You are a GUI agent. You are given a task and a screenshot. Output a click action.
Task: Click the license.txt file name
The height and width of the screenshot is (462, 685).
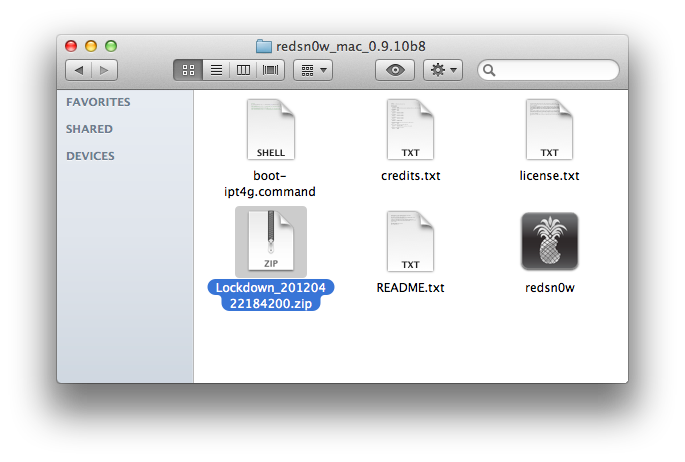click(x=549, y=176)
